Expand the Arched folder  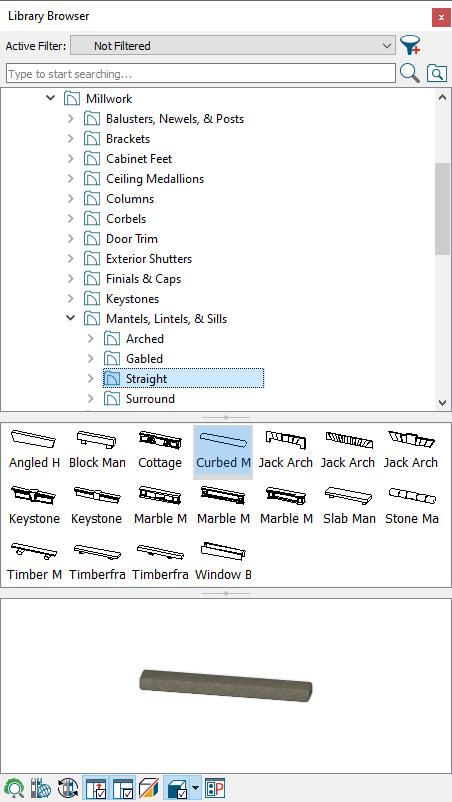(x=91, y=339)
